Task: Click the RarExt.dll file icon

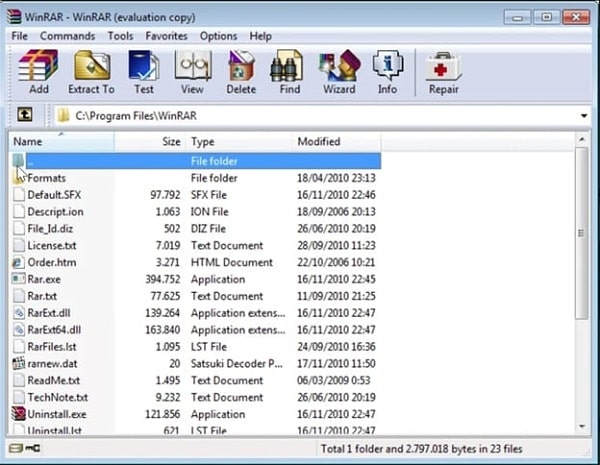Action: point(18,313)
